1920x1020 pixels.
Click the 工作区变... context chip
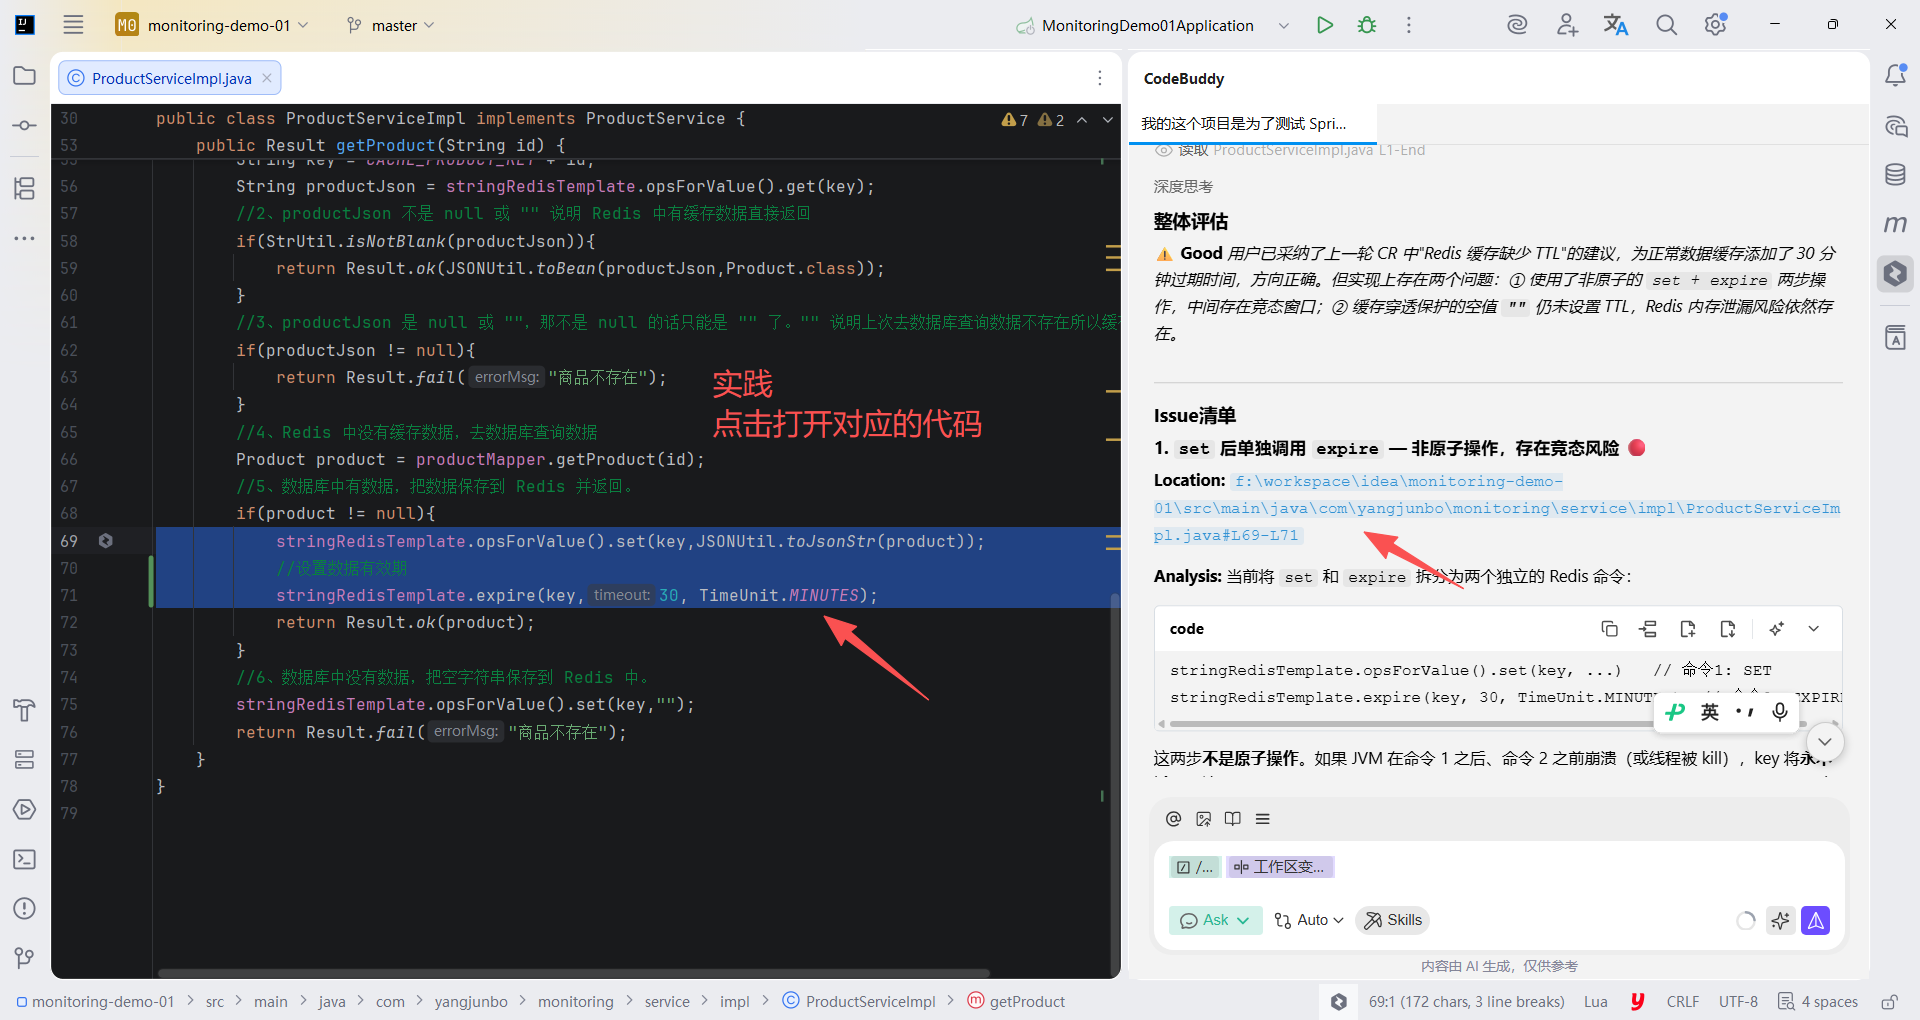pyautogui.click(x=1280, y=867)
